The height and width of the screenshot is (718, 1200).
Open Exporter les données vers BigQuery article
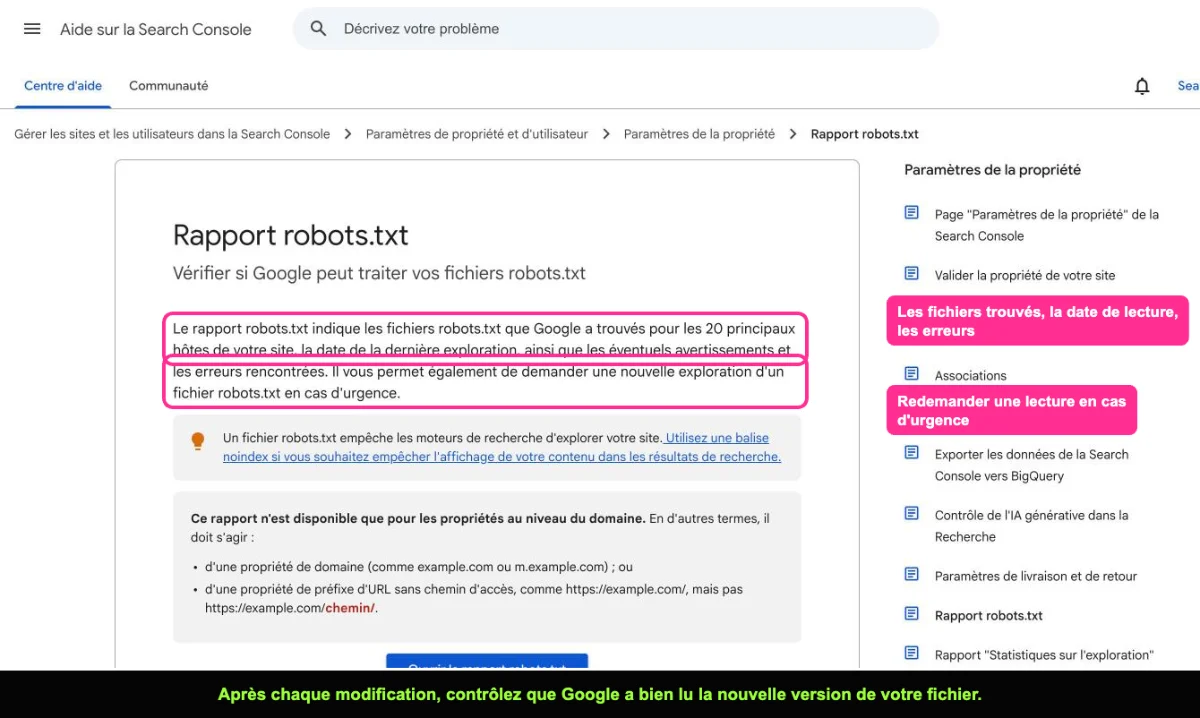pyautogui.click(x=1032, y=465)
